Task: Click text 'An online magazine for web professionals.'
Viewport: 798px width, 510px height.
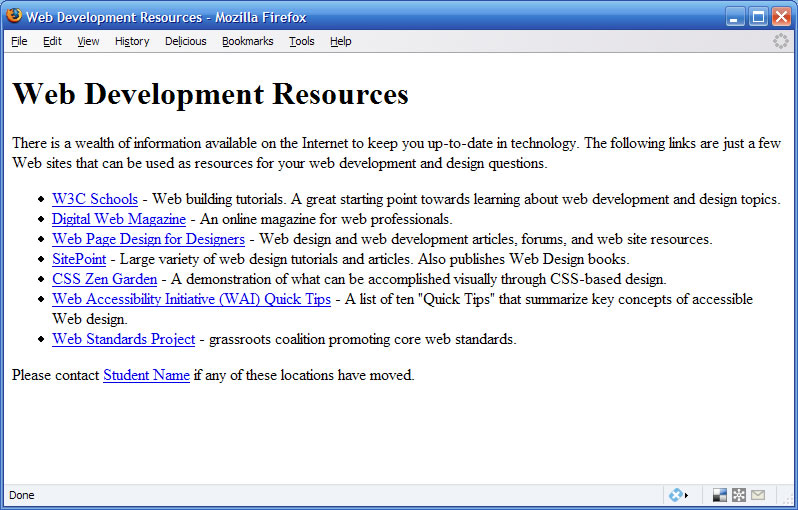Action: (326, 219)
